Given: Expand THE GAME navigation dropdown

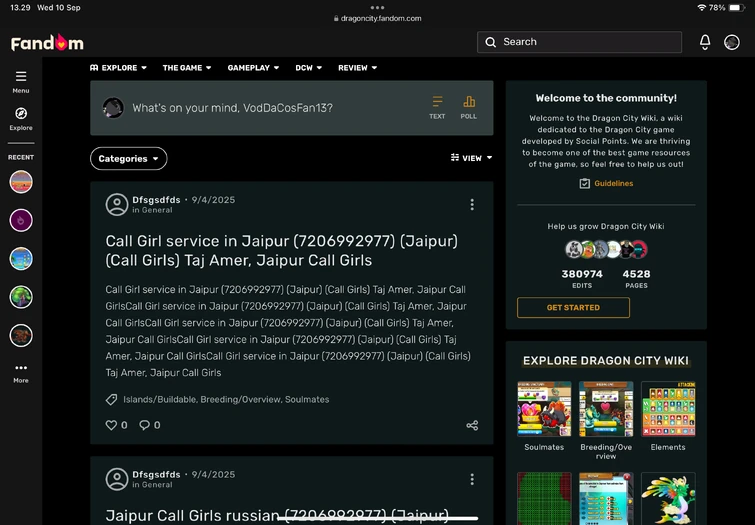Looking at the screenshot, I should 187,68.
